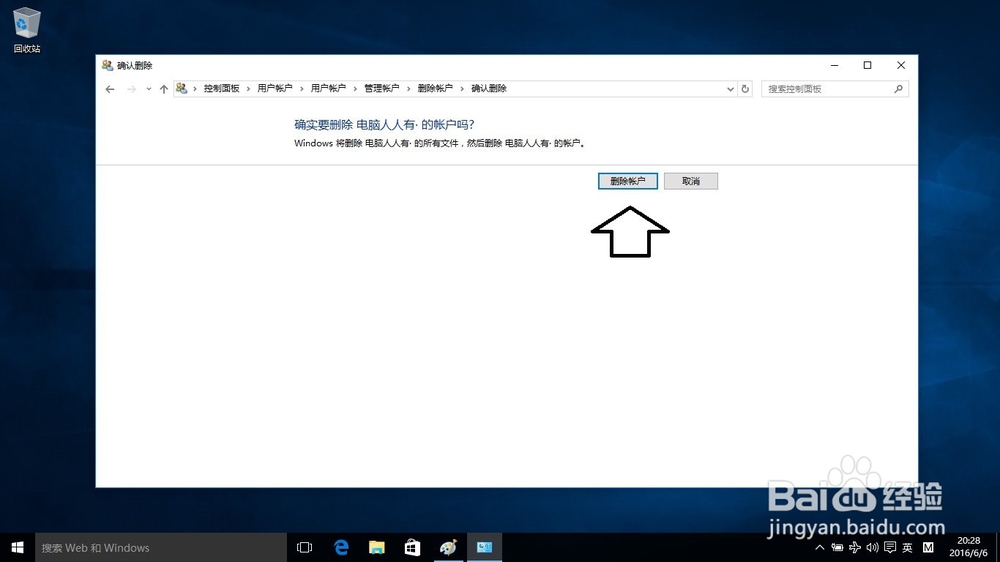This screenshot has width=1000, height=562.
Task: Click the 搜索 Web 和 Windows search box
Action: pyautogui.click(x=161, y=547)
